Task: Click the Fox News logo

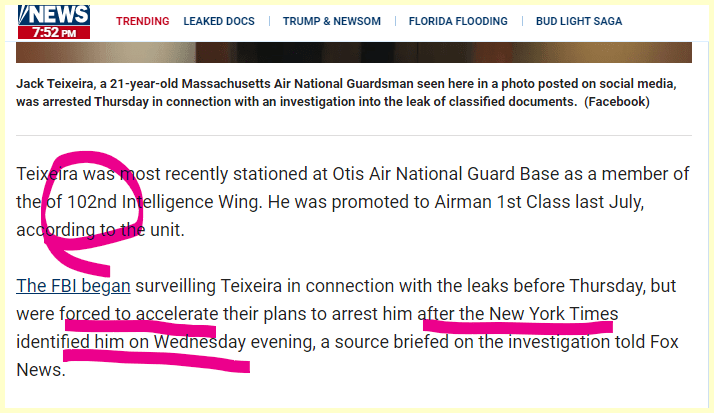Action: (x=53, y=14)
